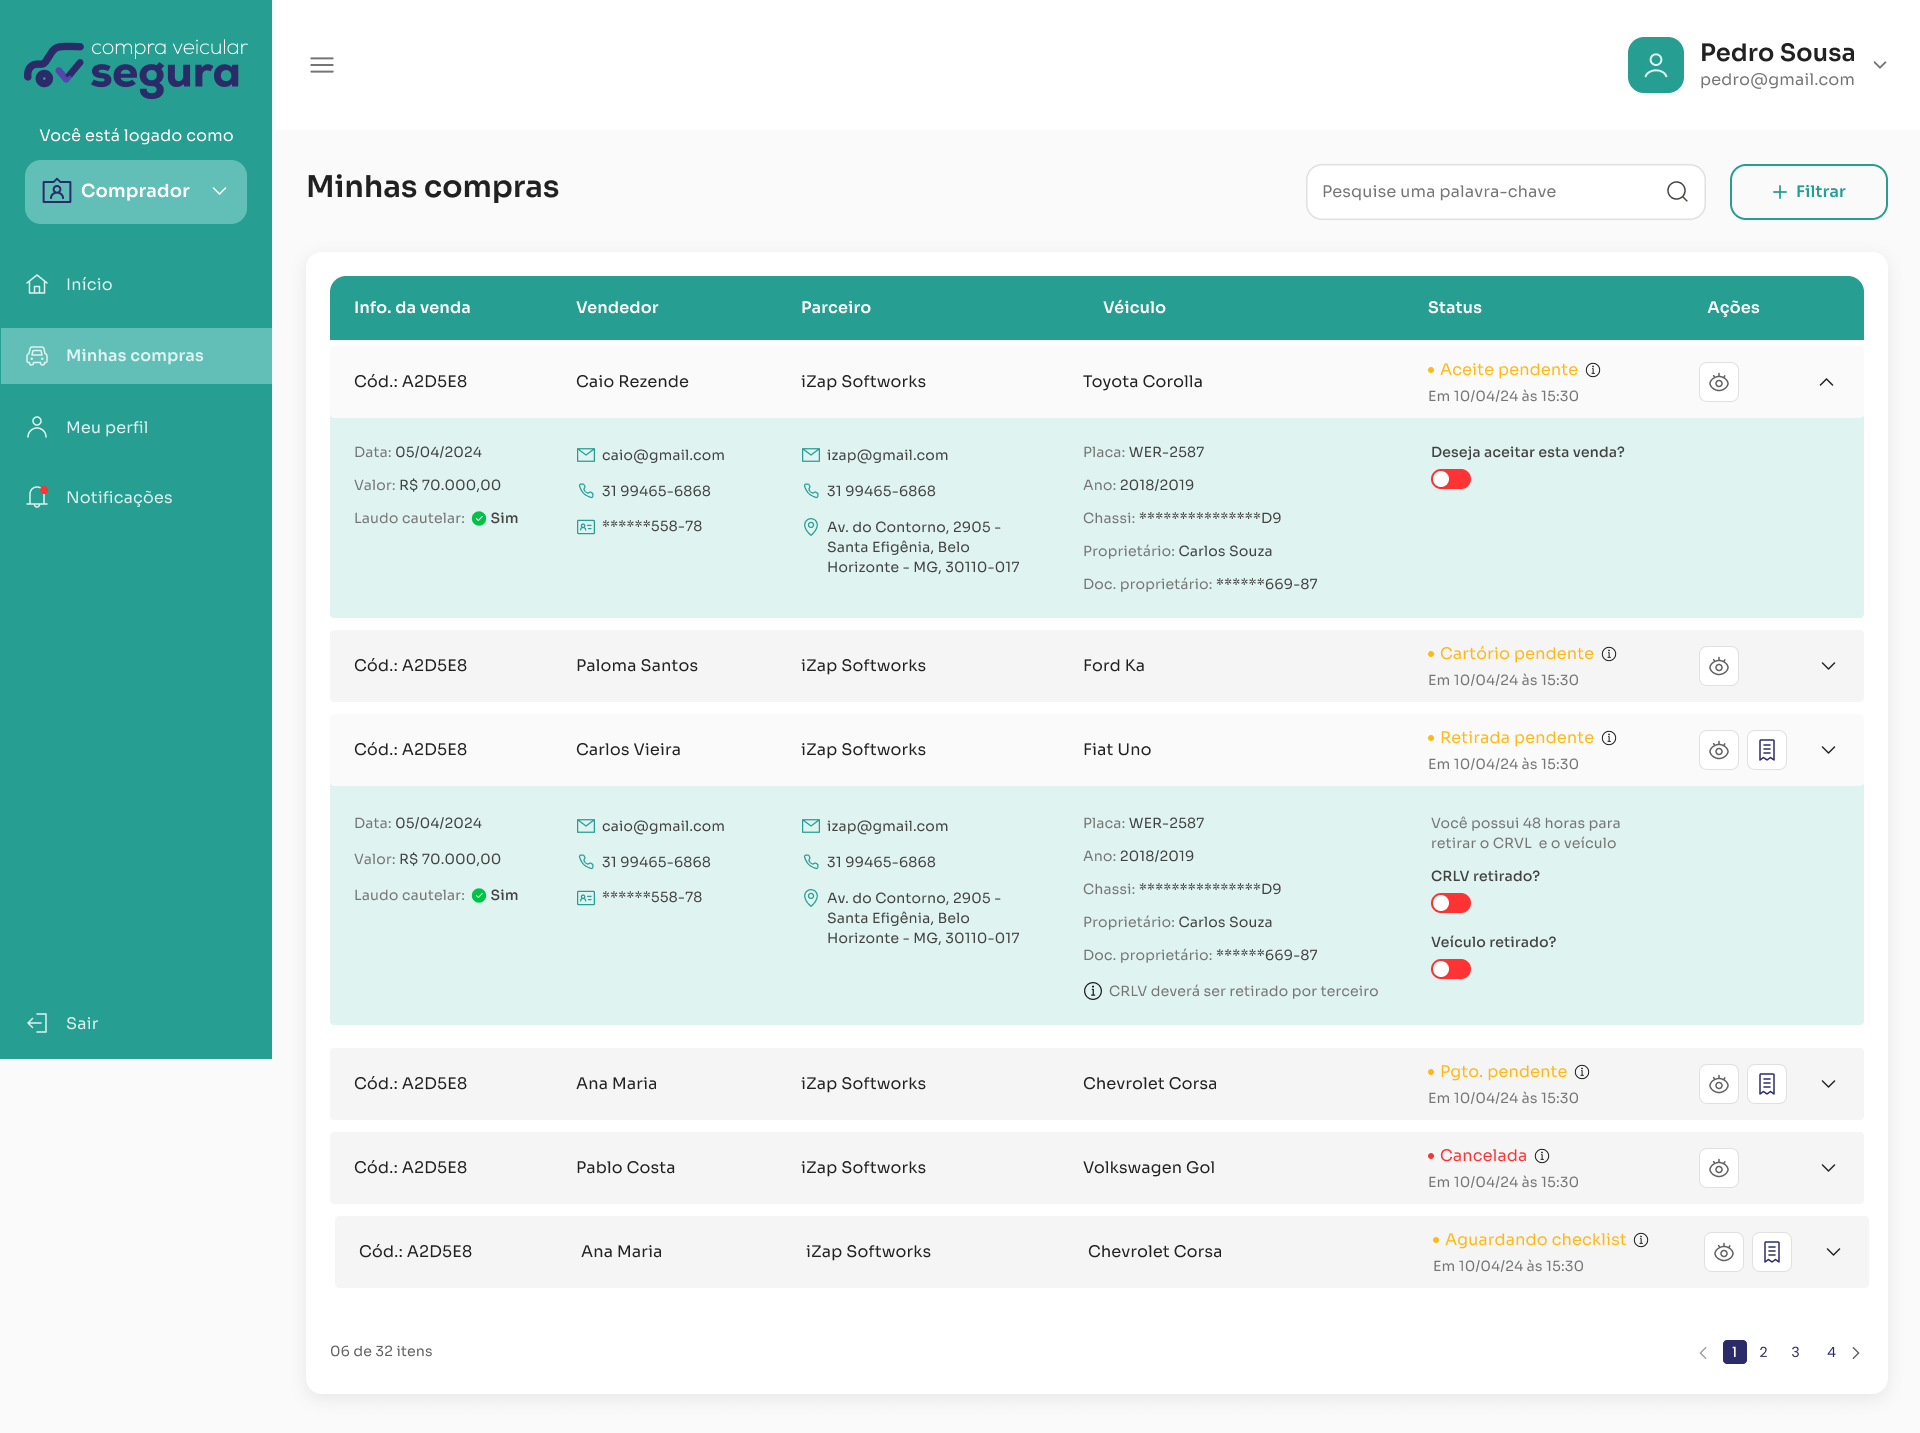The image size is (1920, 1433).
Task: Open the Comprador role dropdown
Action: [136, 191]
